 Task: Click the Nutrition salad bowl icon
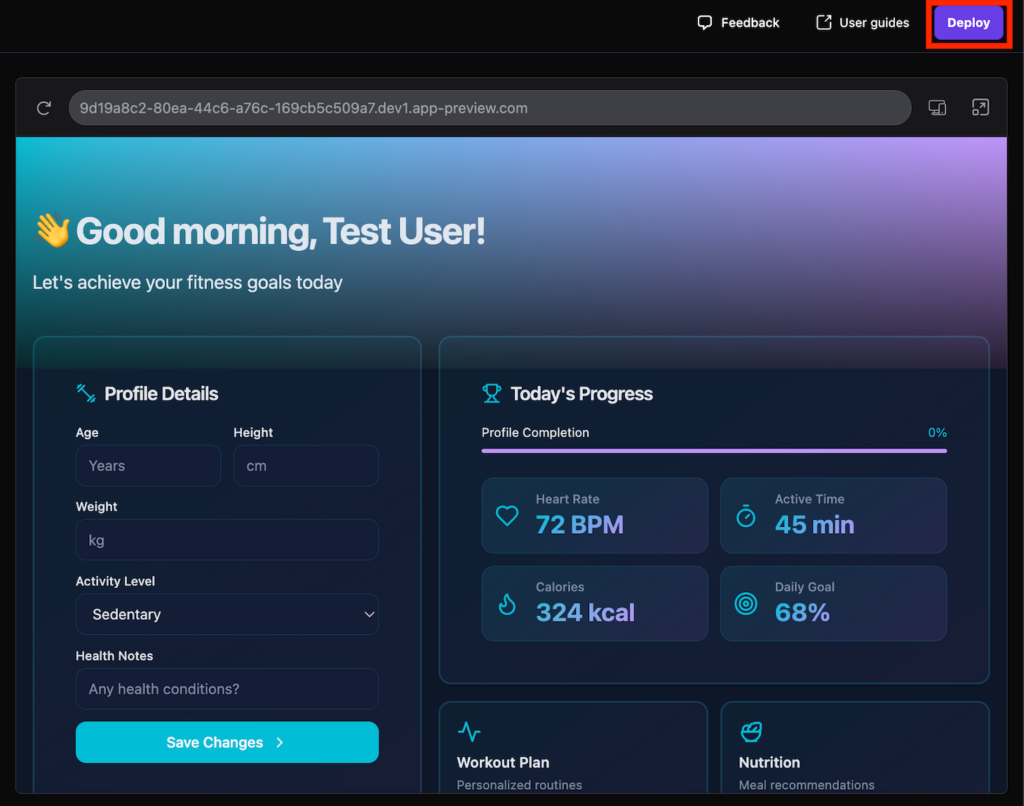click(751, 732)
